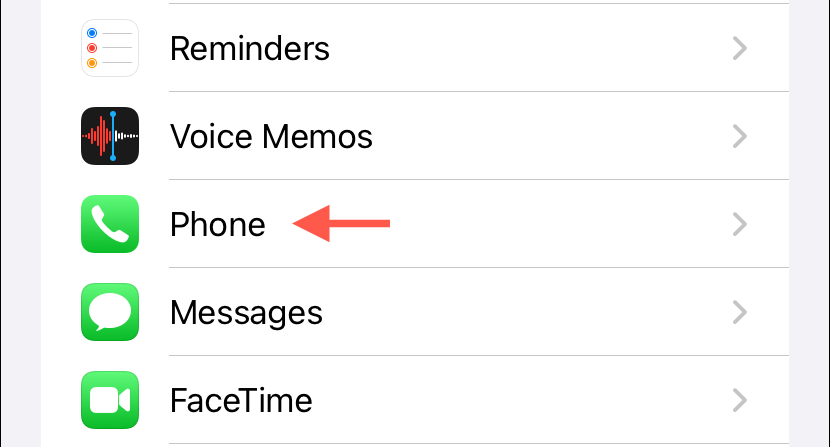Choose the Messages label text
This screenshot has height=447, width=830.
(x=246, y=313)
